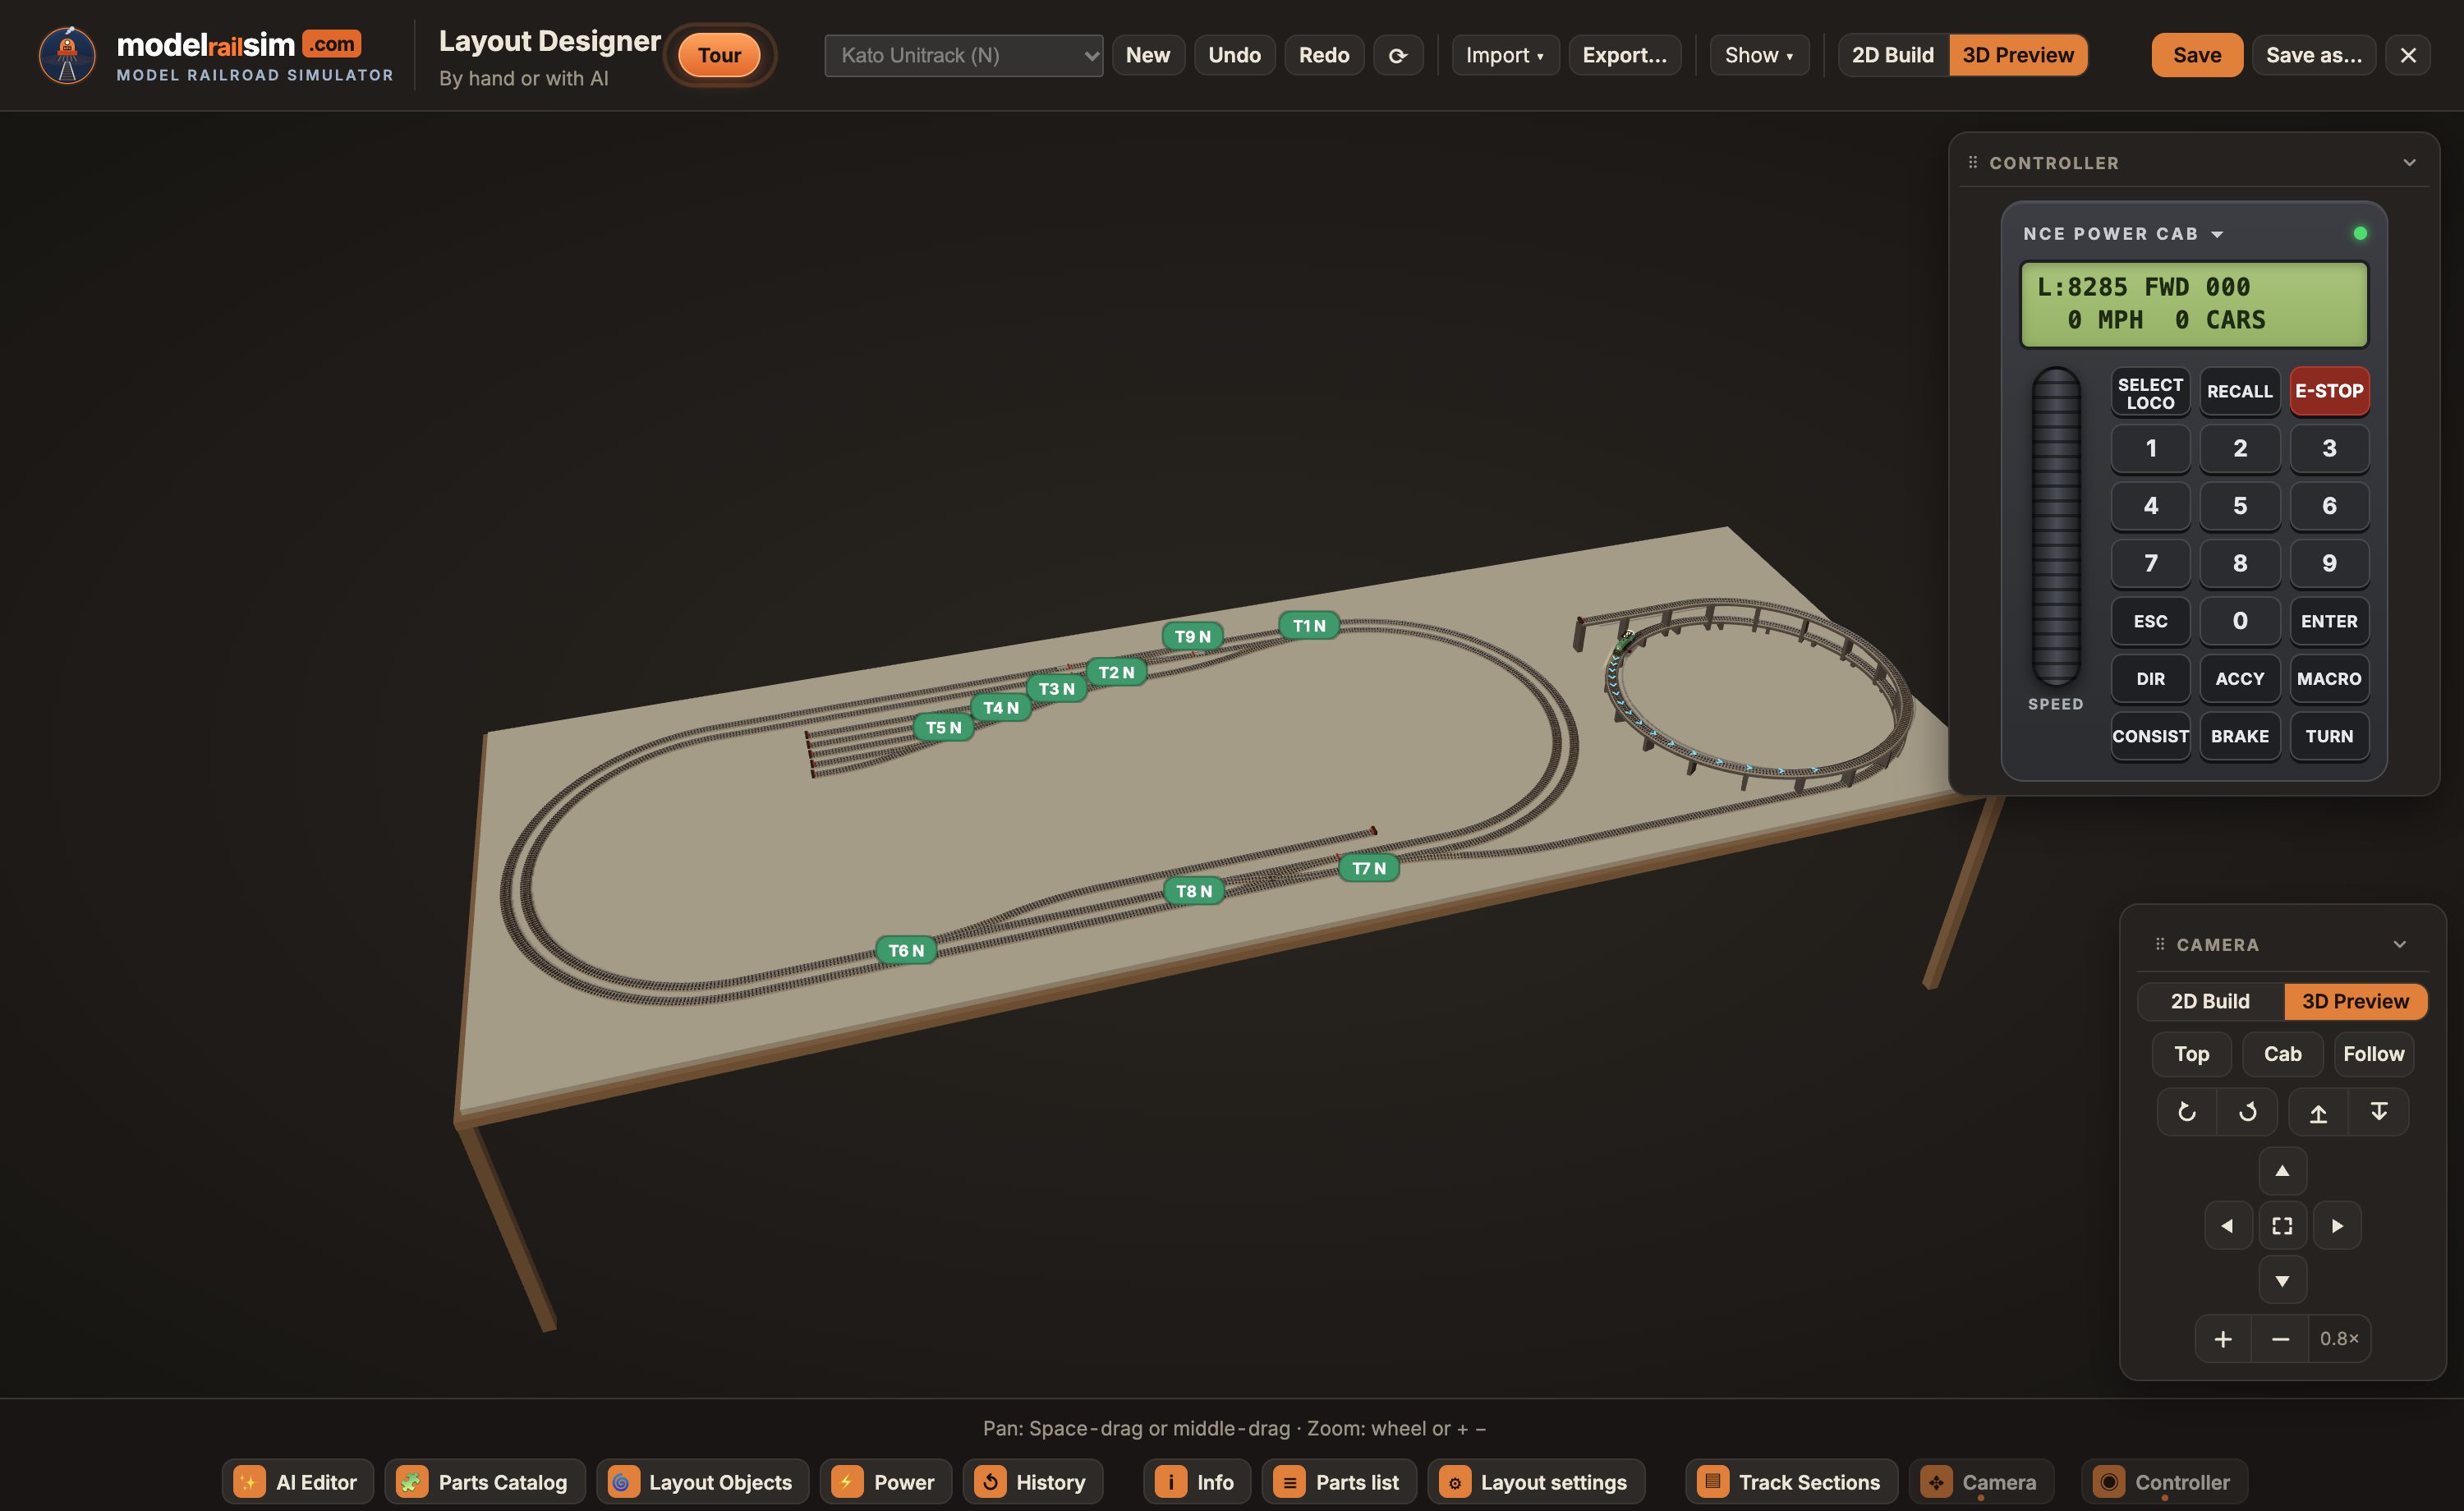Switch to 2D Build in top toolbar
Screen dimensions: 2464x1511
pyautogui.click(x=1893, y=55)
